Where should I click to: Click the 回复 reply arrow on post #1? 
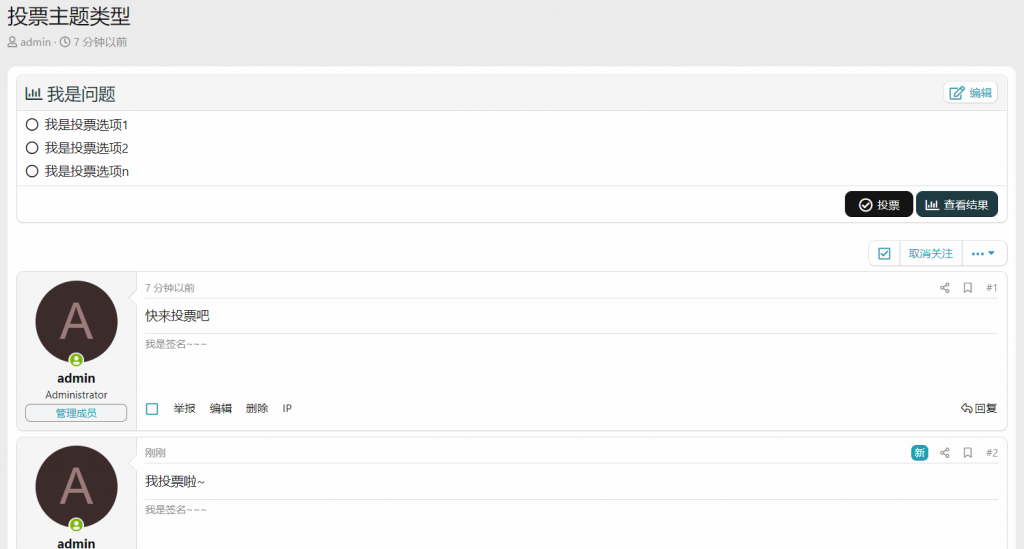coord(979,408)
